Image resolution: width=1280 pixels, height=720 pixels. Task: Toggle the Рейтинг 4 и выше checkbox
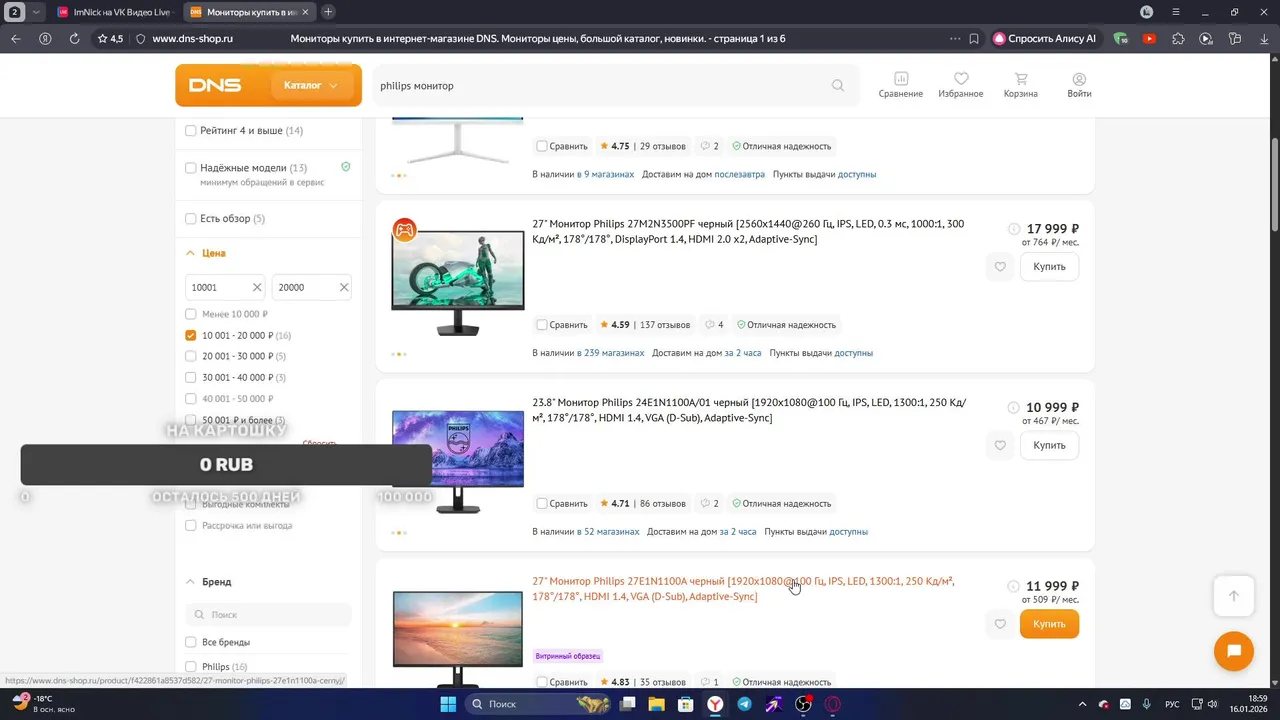pos(191,131)
